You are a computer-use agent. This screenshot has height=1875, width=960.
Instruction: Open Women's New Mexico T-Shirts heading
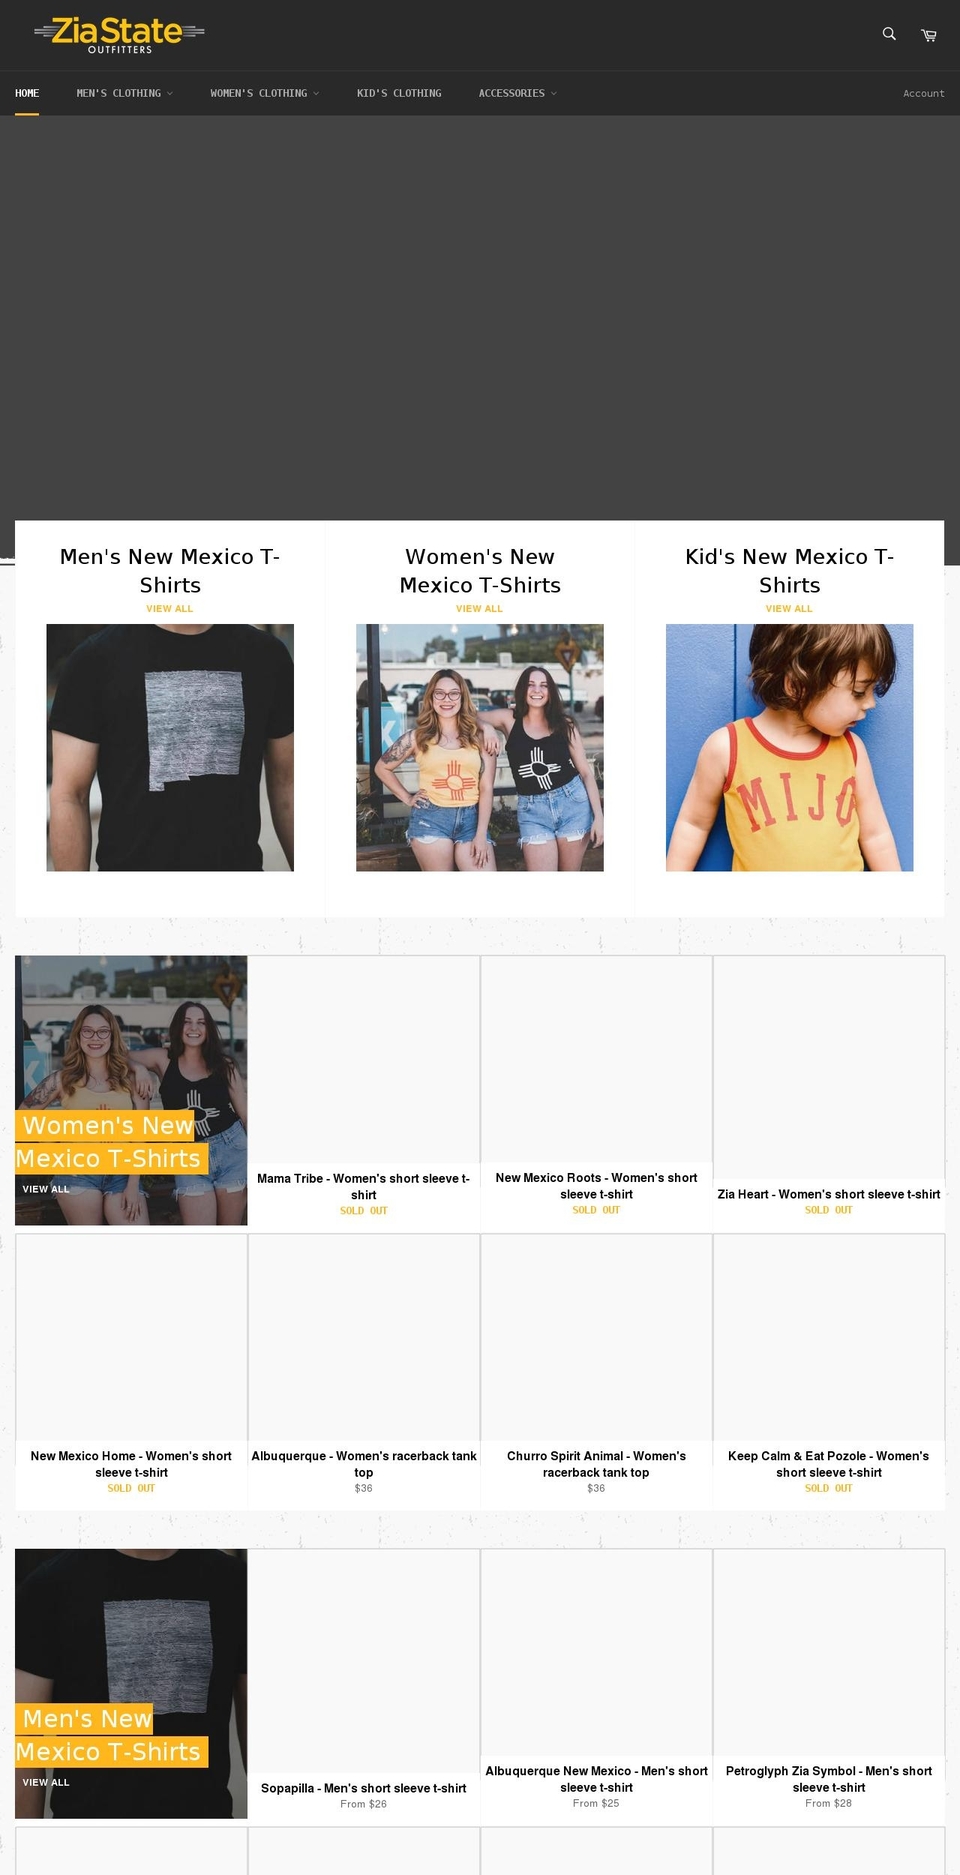pos(480,571)
